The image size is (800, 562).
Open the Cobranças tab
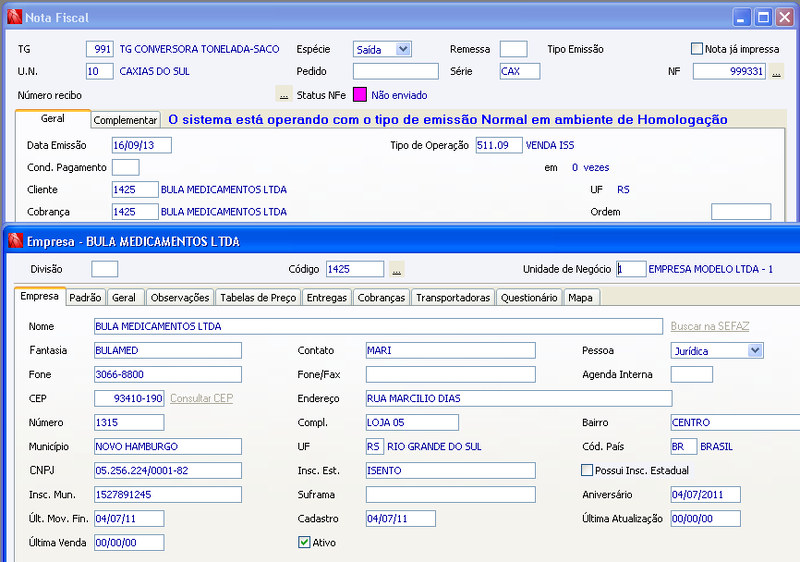381,298
